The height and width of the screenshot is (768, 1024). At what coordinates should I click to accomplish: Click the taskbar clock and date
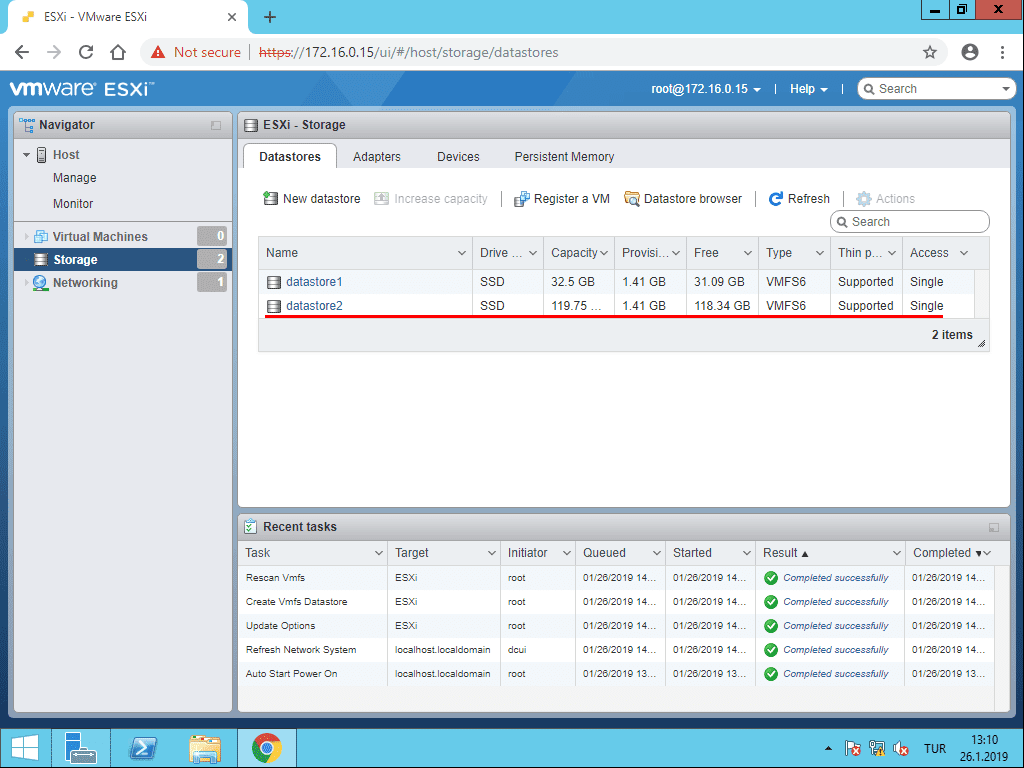984,748
